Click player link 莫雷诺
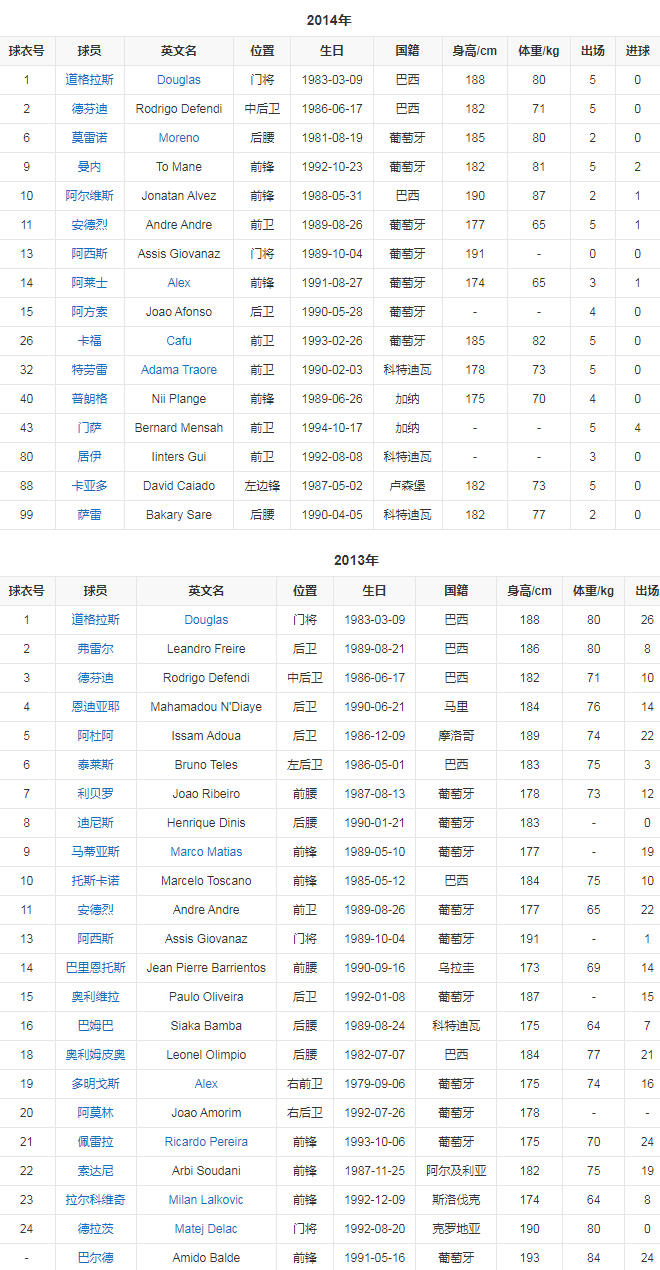660x1270 pixels. [90, 138]
